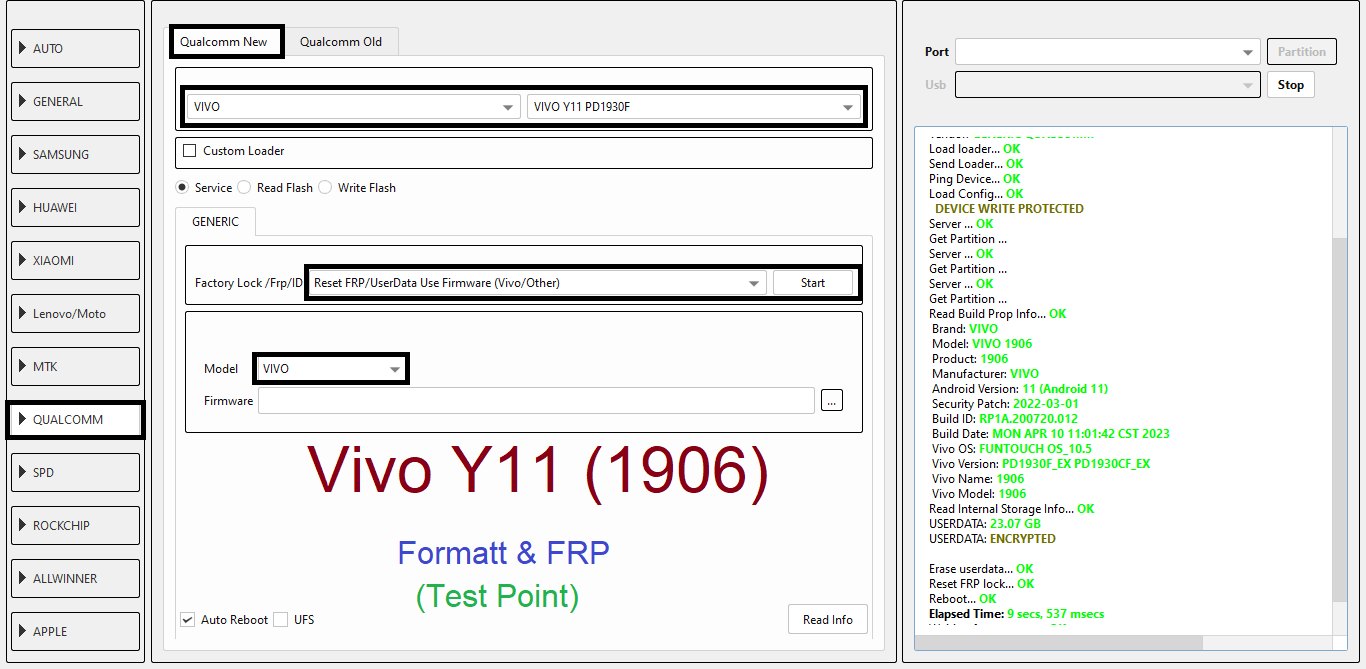The width and height of the screenshot is (1366, 669).
Task: Expand the XIAOMI sidebar section
Action: [76, 260]
